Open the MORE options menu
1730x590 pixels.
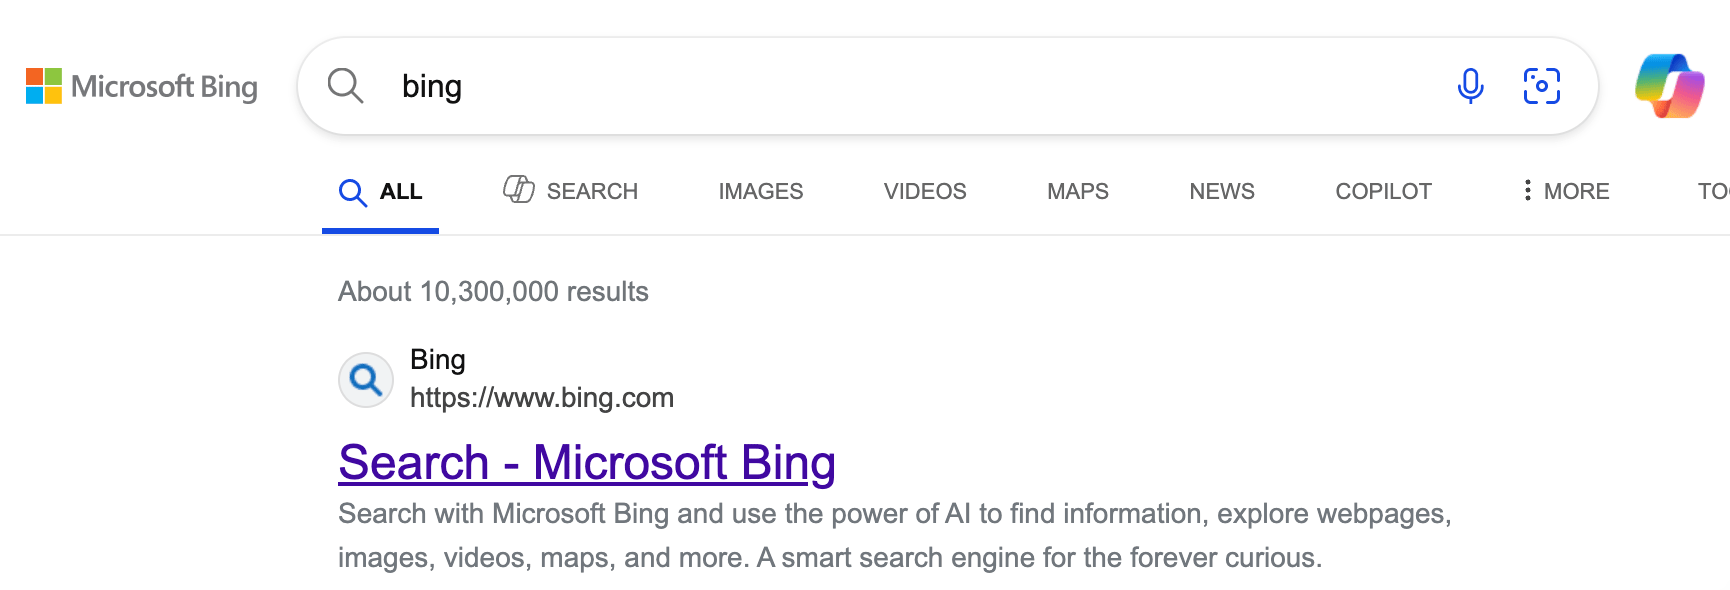(1576, 191)
